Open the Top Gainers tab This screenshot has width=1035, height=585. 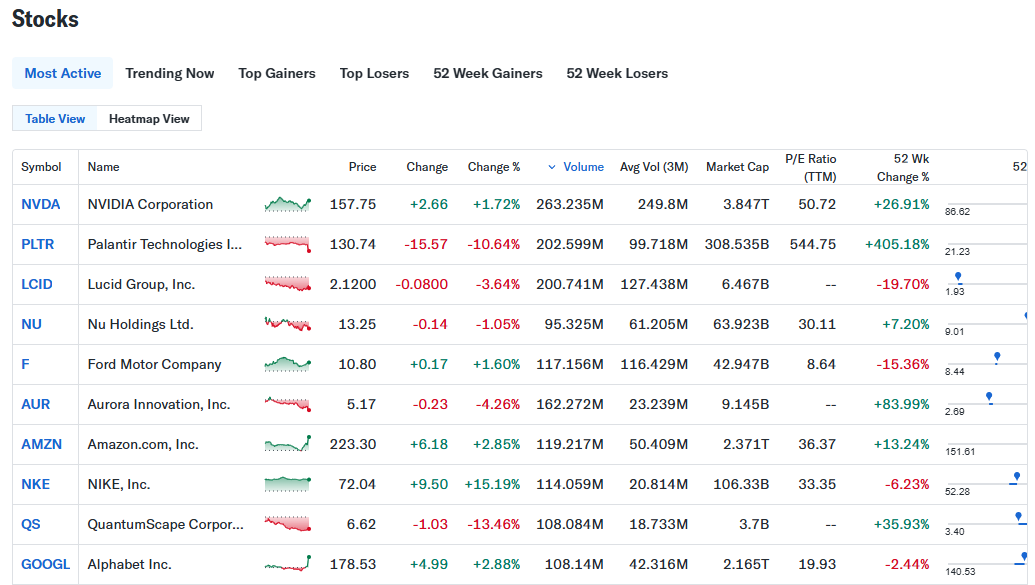(x=277, y=73)
